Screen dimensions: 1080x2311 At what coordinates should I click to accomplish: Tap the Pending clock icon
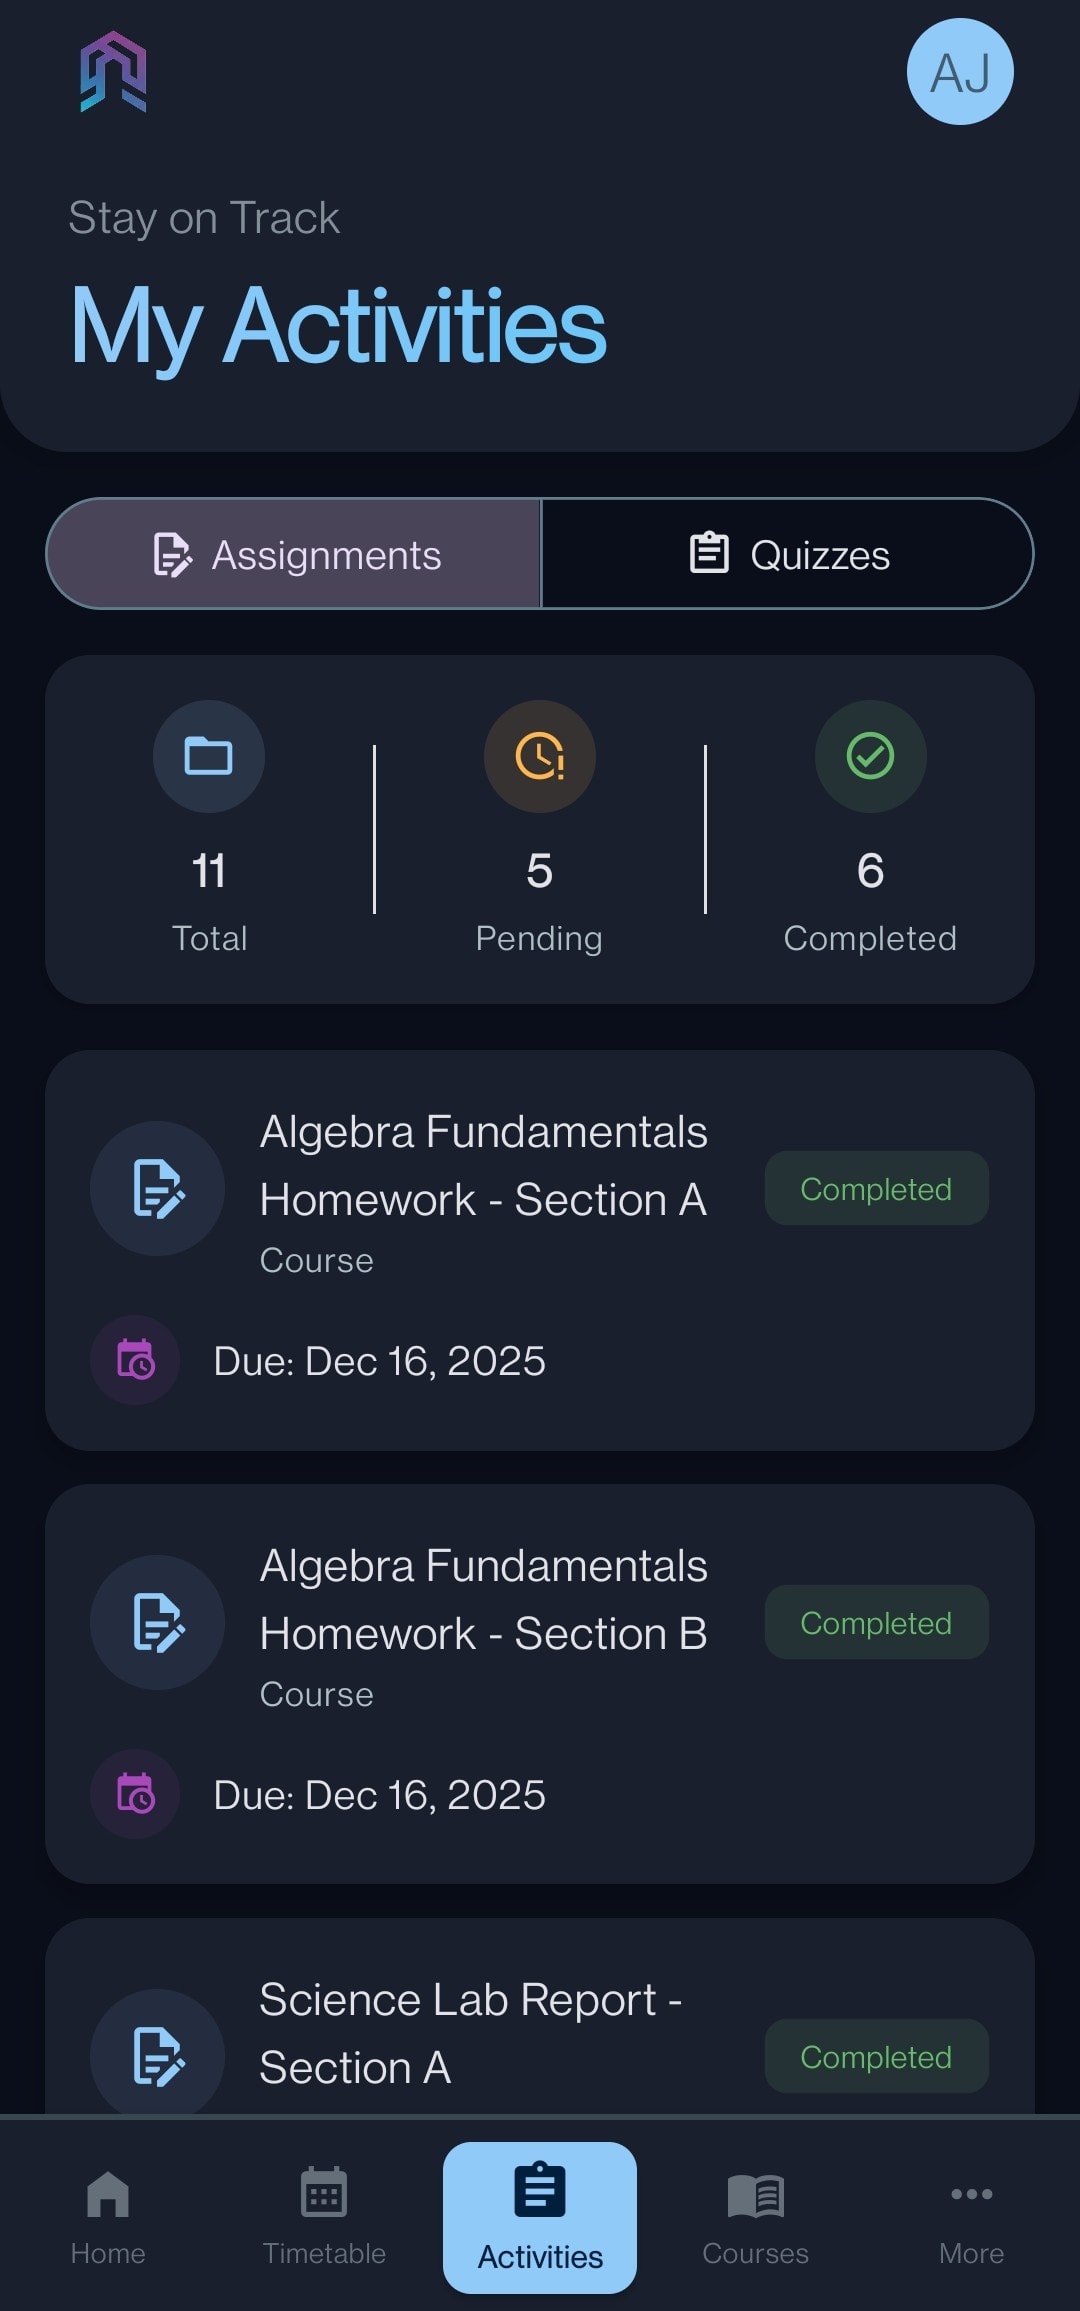tap(540, 756)
